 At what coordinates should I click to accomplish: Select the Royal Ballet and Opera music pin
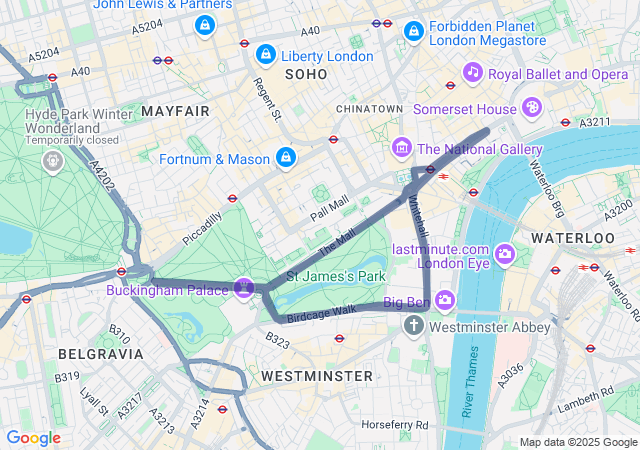click(x=473, y=73)
